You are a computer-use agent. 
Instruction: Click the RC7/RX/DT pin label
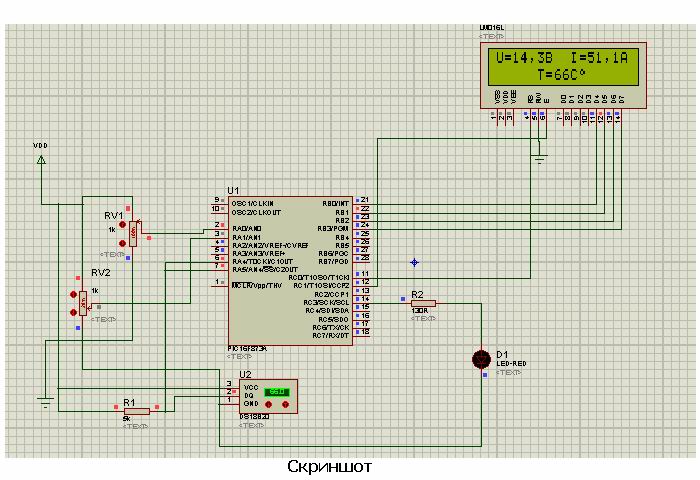(x=331, y=335)
